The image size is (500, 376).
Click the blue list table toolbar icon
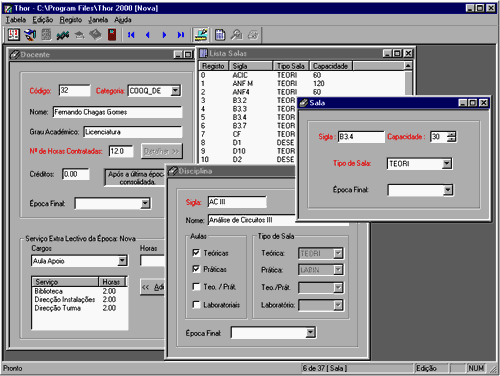(x=220, y=35)
